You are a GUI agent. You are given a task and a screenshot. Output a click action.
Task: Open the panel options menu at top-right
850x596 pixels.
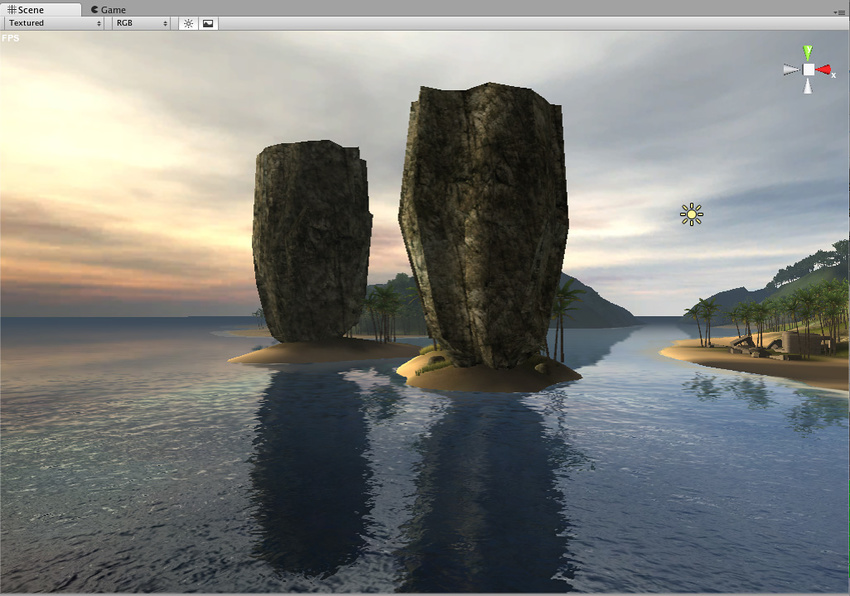[x=839, y=11]
